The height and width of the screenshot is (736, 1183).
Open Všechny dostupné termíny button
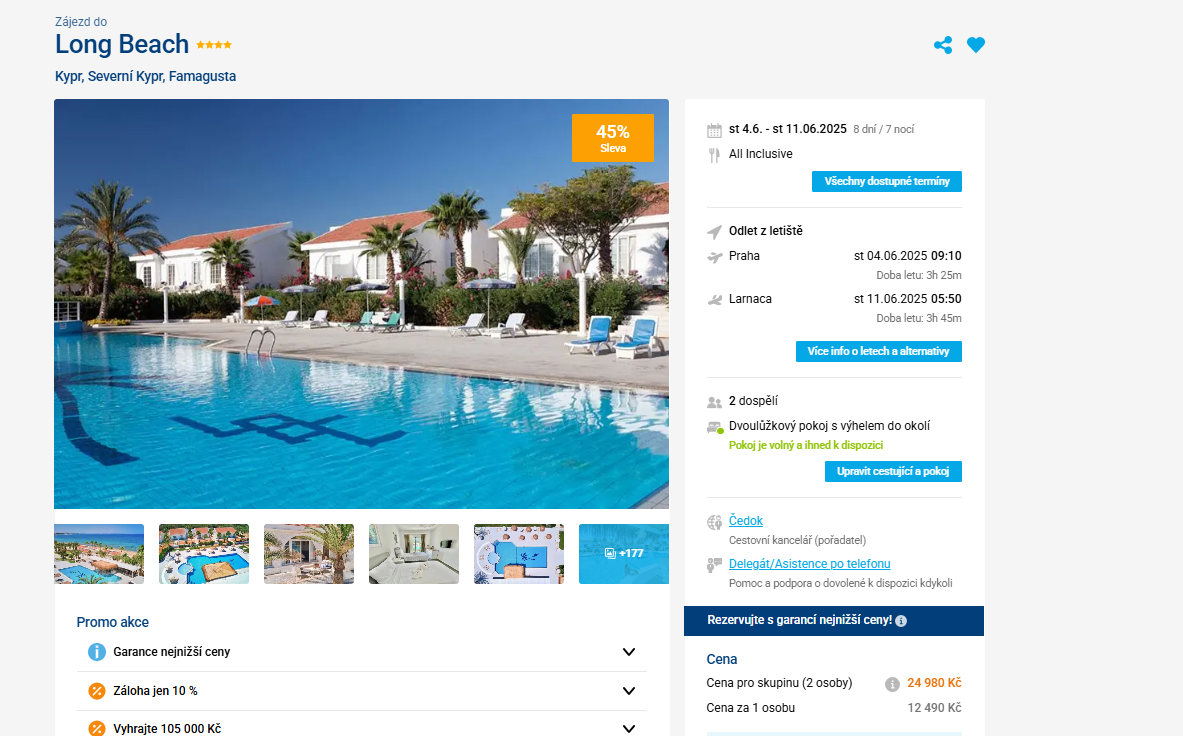pyautogui.click(x=886, y=182)
